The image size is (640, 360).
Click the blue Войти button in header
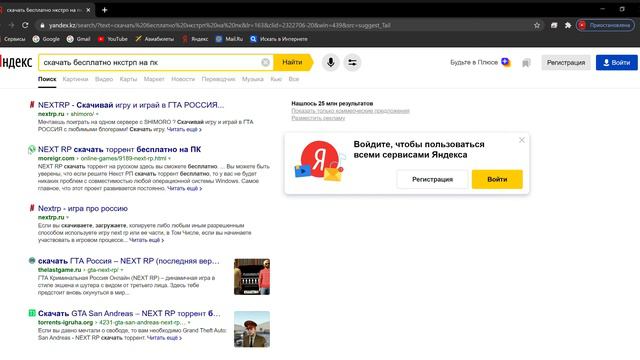pos(616,62)
